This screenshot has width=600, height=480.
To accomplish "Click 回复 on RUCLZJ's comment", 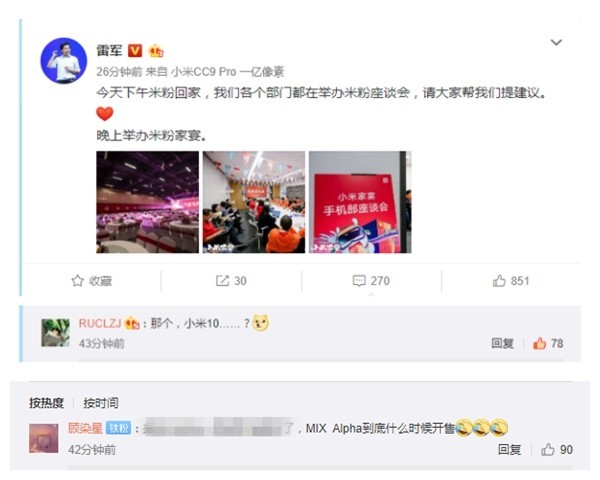I will click(502, 343).
